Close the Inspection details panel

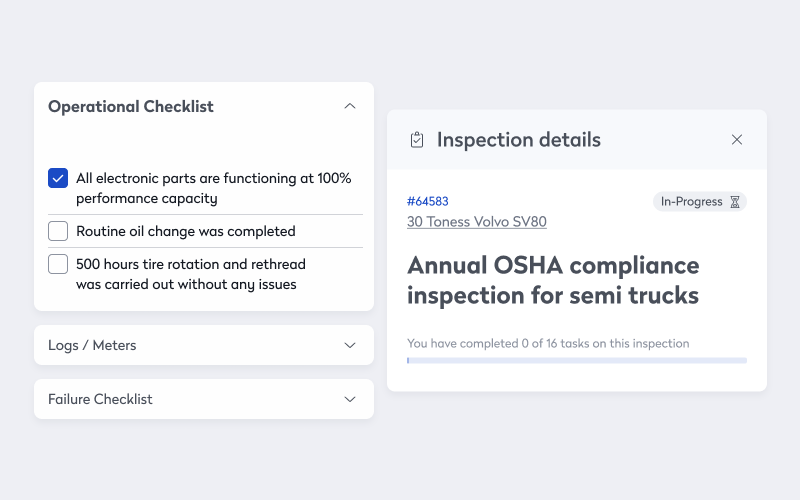coord(737,140)
